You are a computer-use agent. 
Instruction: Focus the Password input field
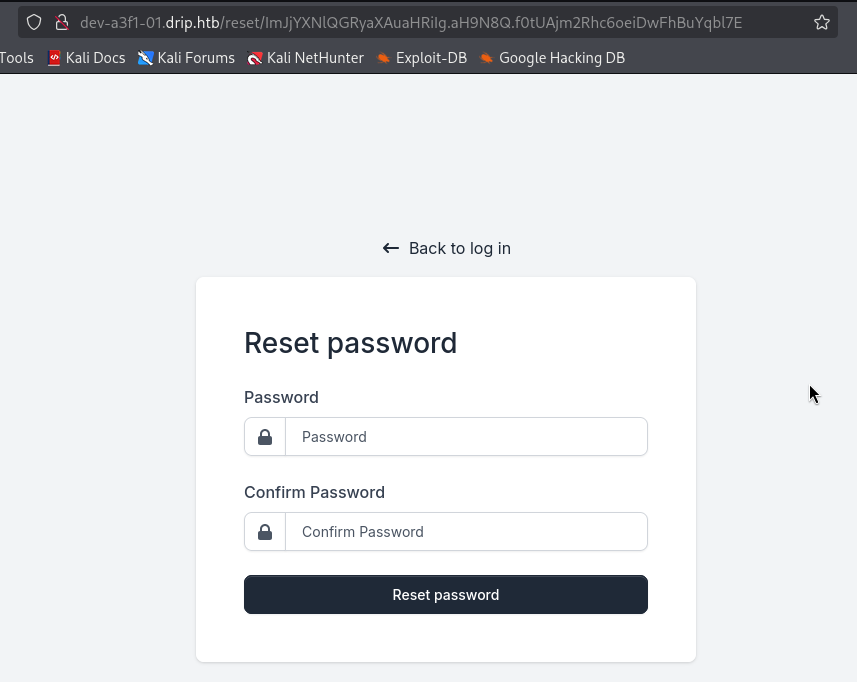click(x=466, y=437)
